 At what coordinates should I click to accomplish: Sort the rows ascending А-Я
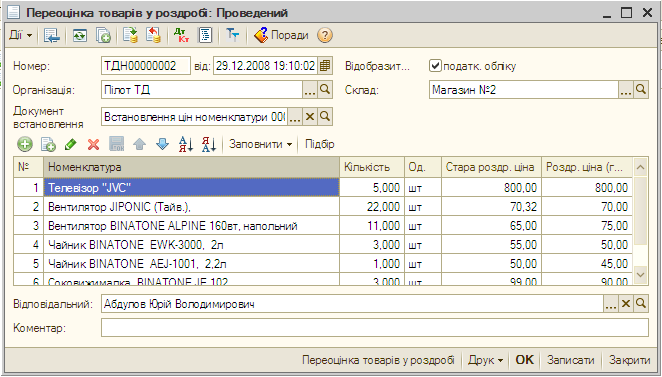click(x=186, y=144)
